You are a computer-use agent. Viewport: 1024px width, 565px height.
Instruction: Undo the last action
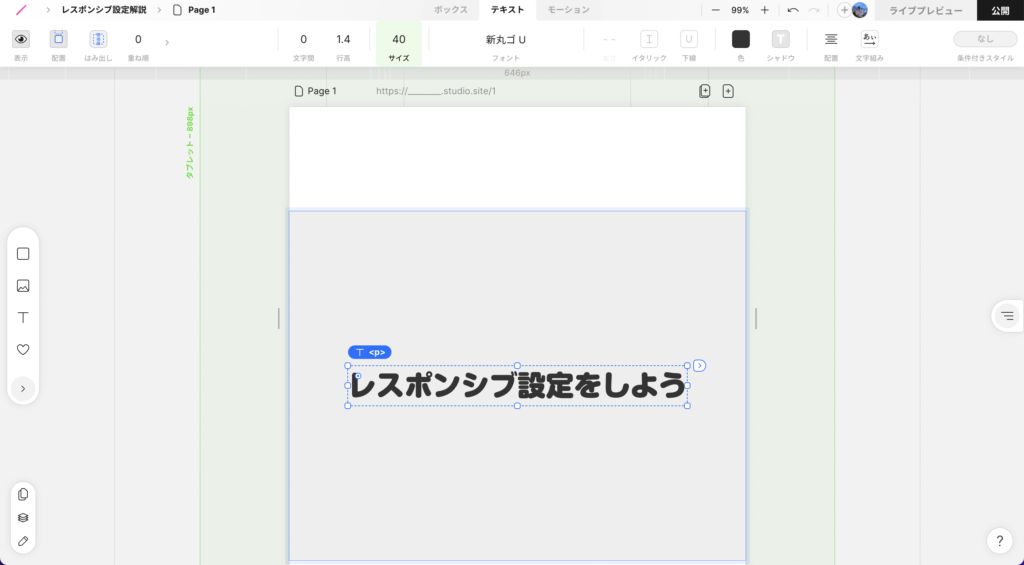pos(793,10)
